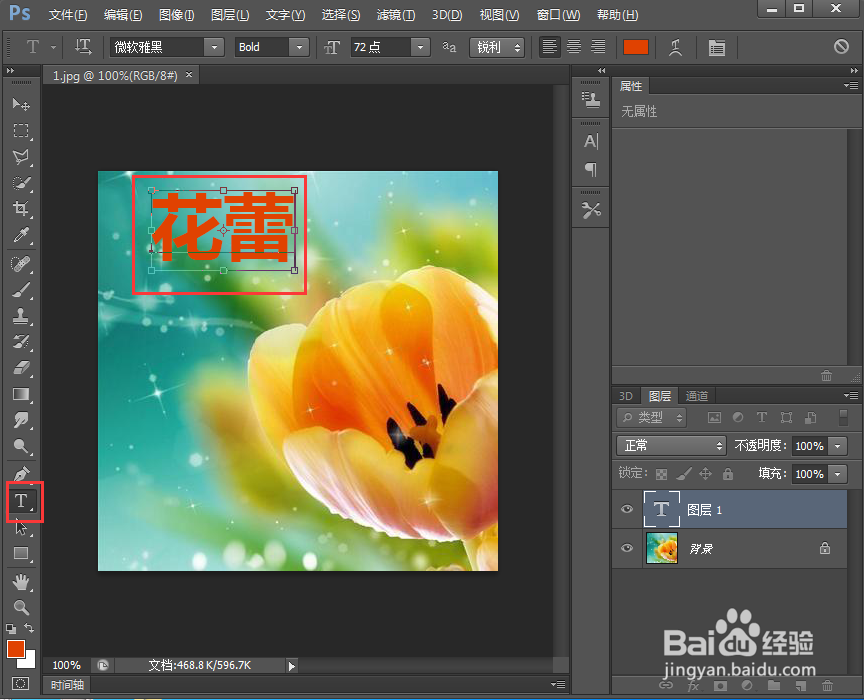Viewport: 864px width, 700px height.
Task: Open the font family dropdown 微软雅黑
Action: click(x=214, y=47)
